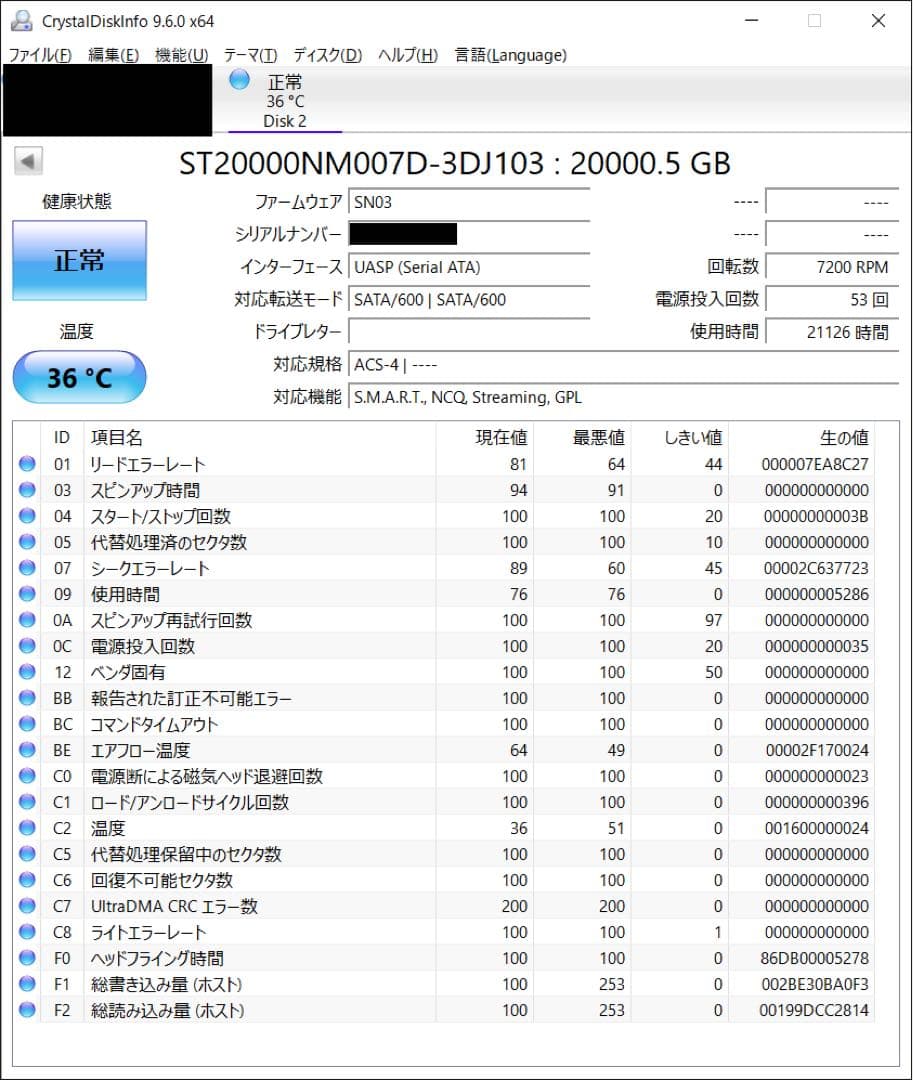Open the ヘルプ menu
This screenshot has height=1080, width=913.
pos(406,56)
